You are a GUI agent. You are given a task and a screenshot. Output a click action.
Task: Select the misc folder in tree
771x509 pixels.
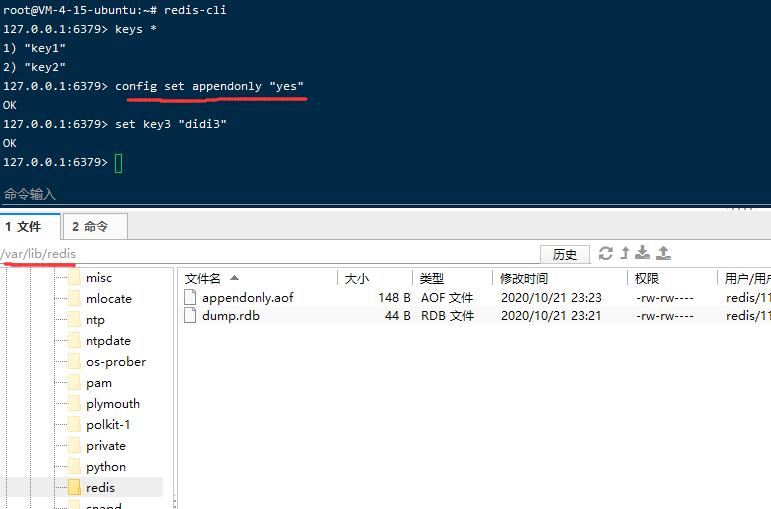[99, 278]
